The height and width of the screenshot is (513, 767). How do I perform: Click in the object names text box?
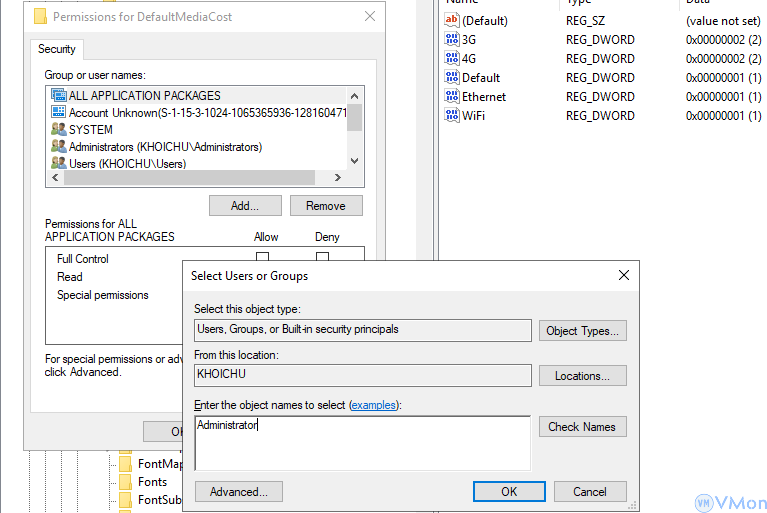pos(362,443)
